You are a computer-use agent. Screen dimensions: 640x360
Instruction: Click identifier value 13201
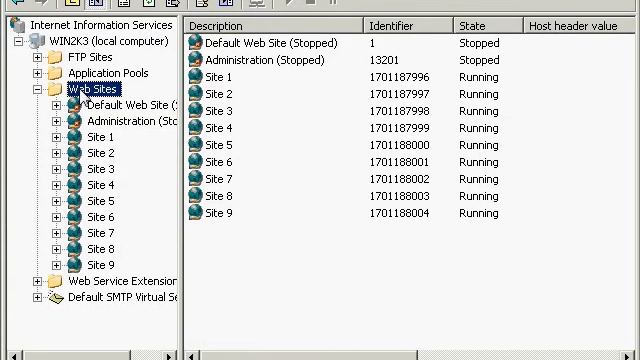(x=384, y=60)
